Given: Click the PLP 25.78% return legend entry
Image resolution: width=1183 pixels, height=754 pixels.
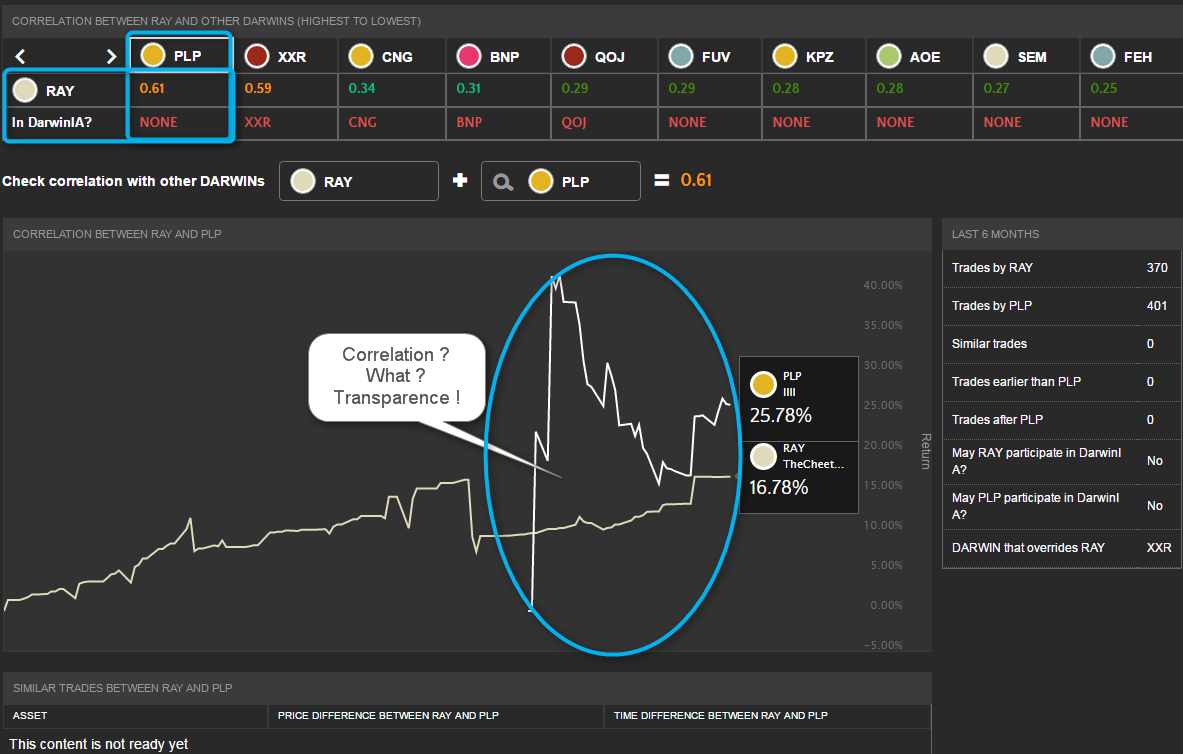Looking at the screenshot, I should [x=798, y=399].
